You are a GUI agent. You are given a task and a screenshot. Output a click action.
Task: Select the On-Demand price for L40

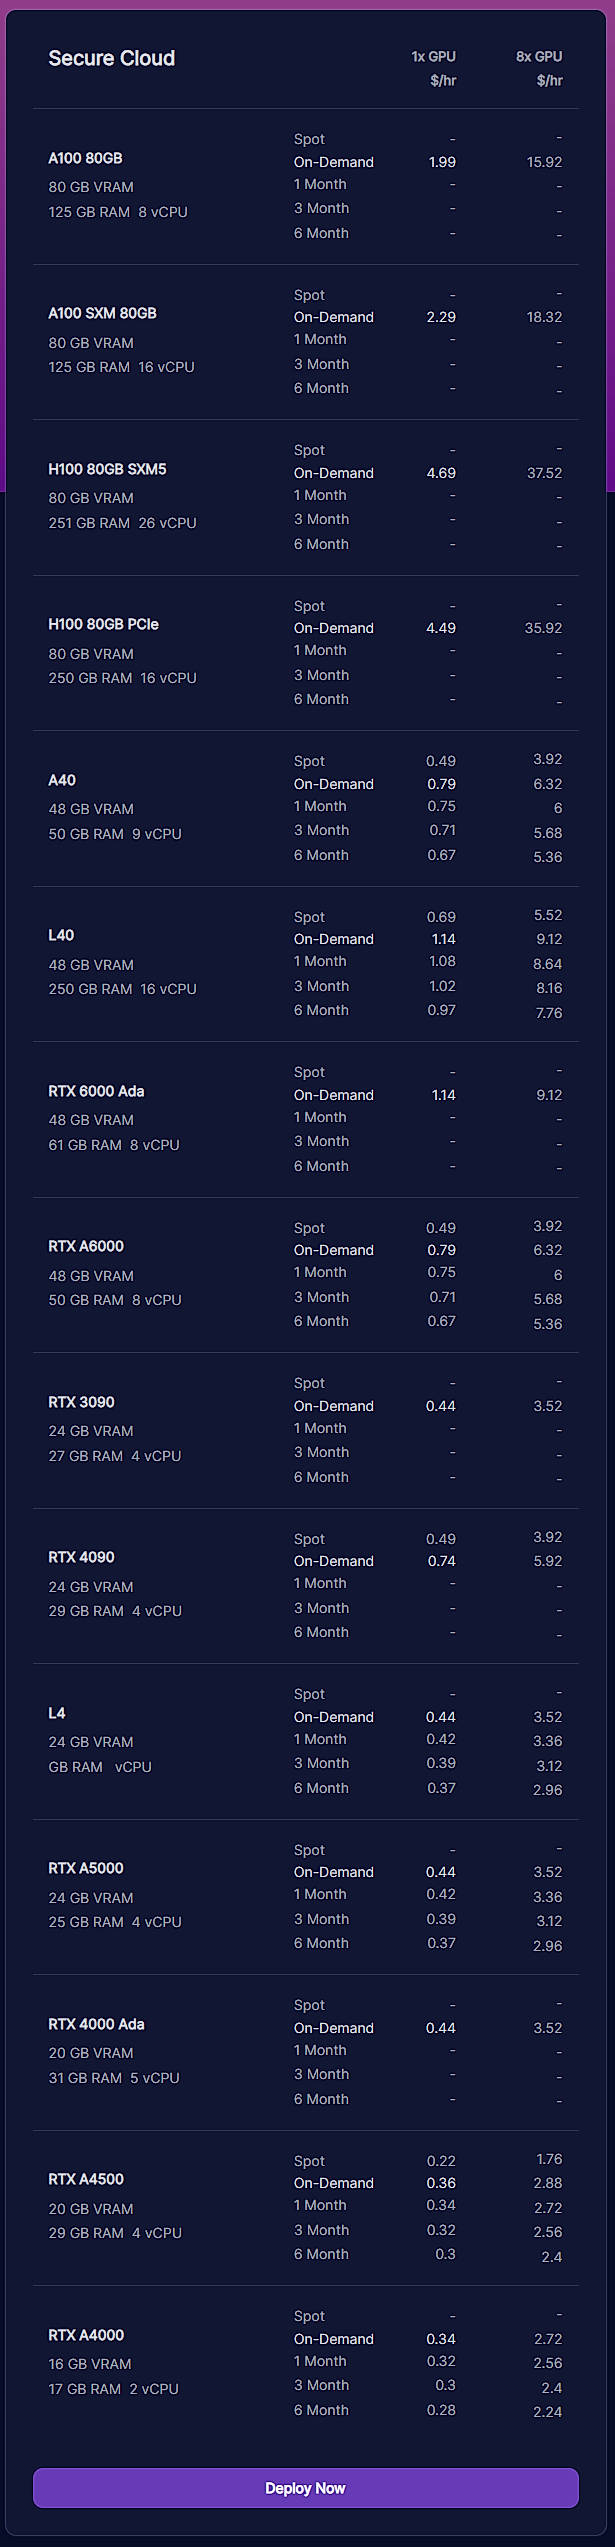[443, 939]
